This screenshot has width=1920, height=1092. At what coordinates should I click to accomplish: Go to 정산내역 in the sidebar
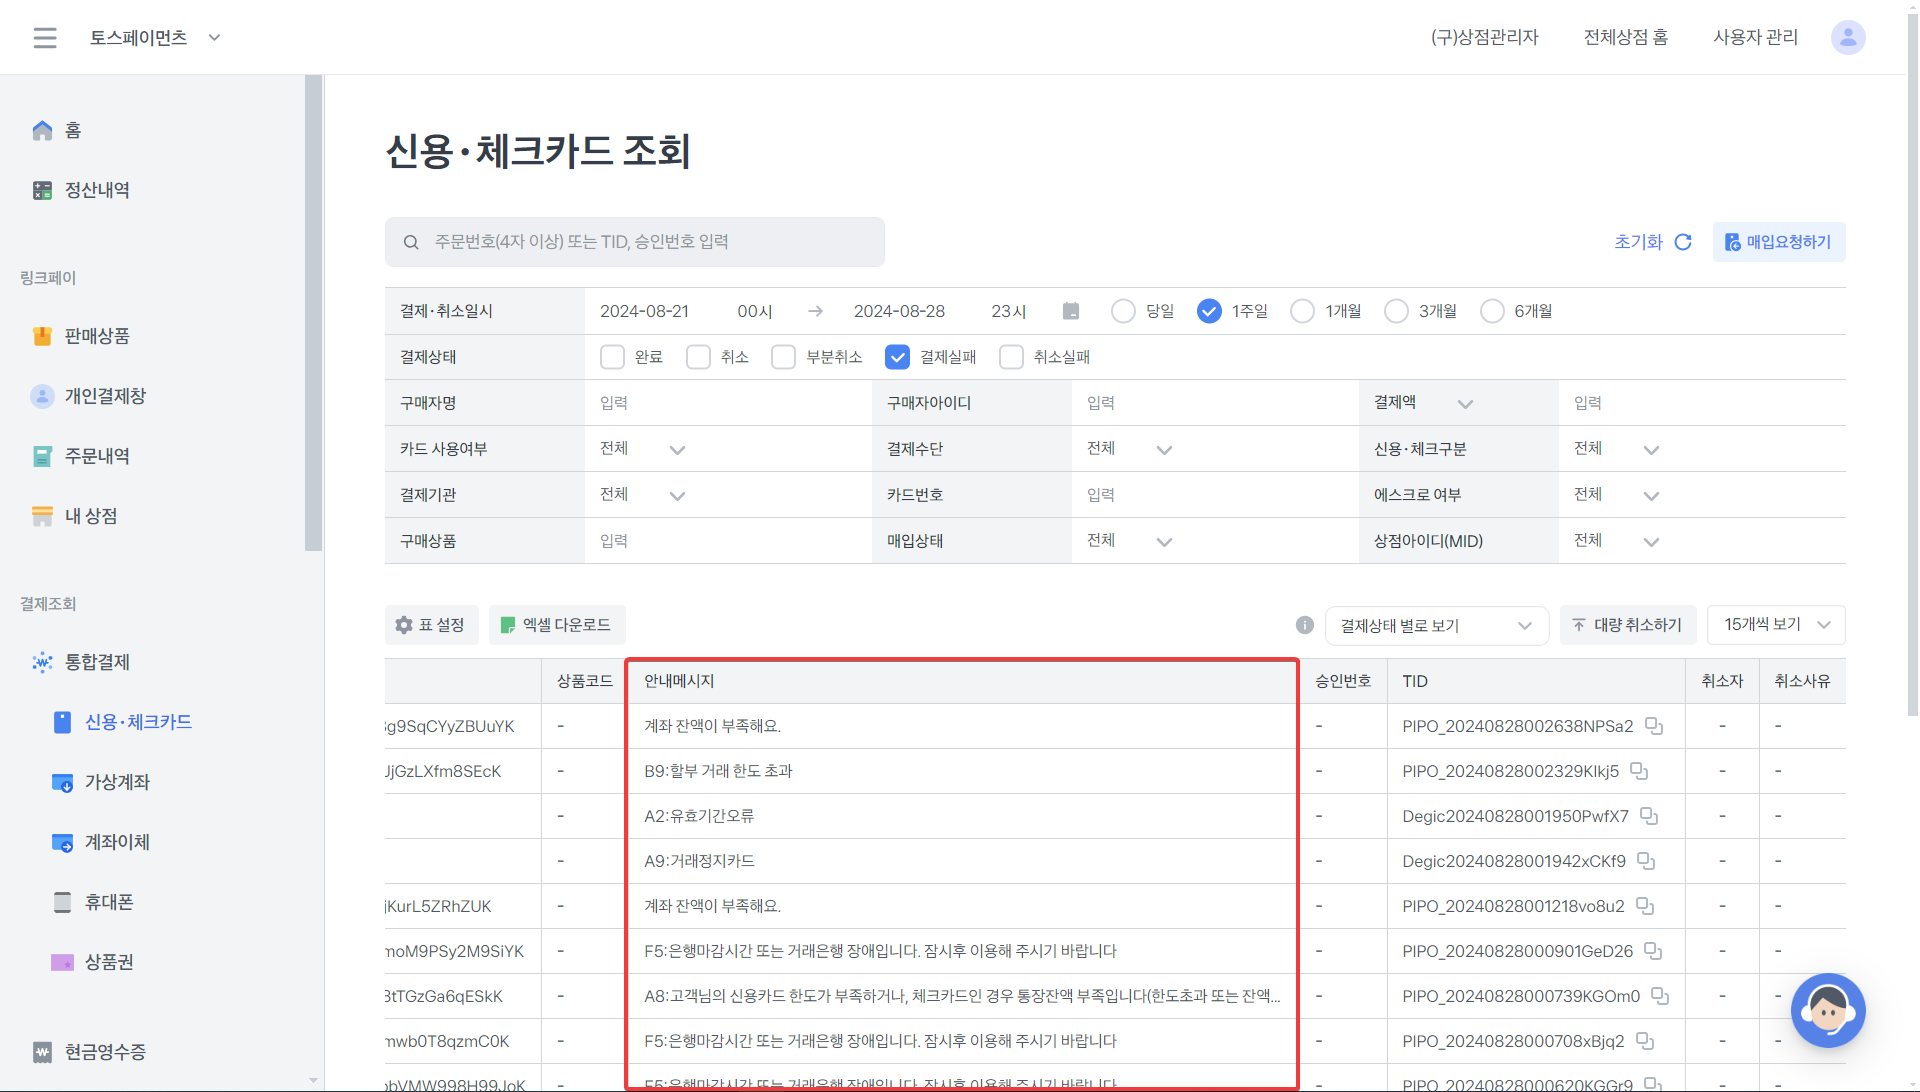click(x=97, y=190)
